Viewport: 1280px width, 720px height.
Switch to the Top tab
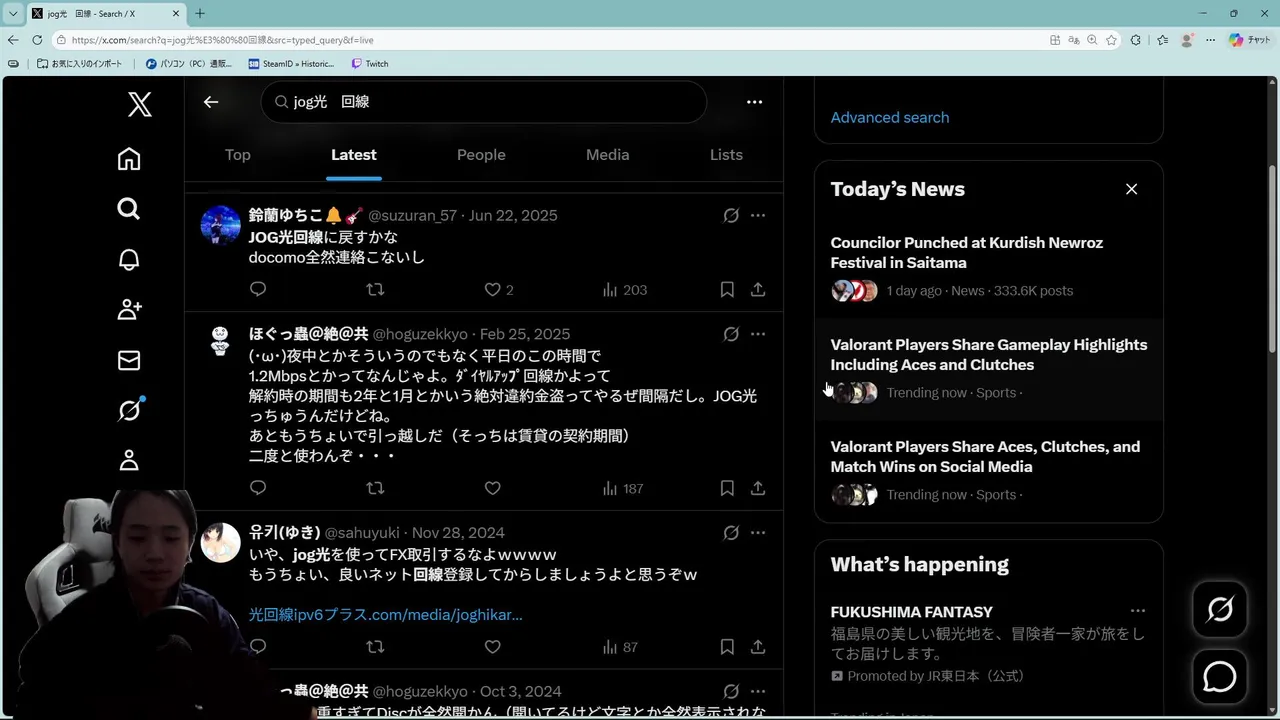tap(238, 155)
